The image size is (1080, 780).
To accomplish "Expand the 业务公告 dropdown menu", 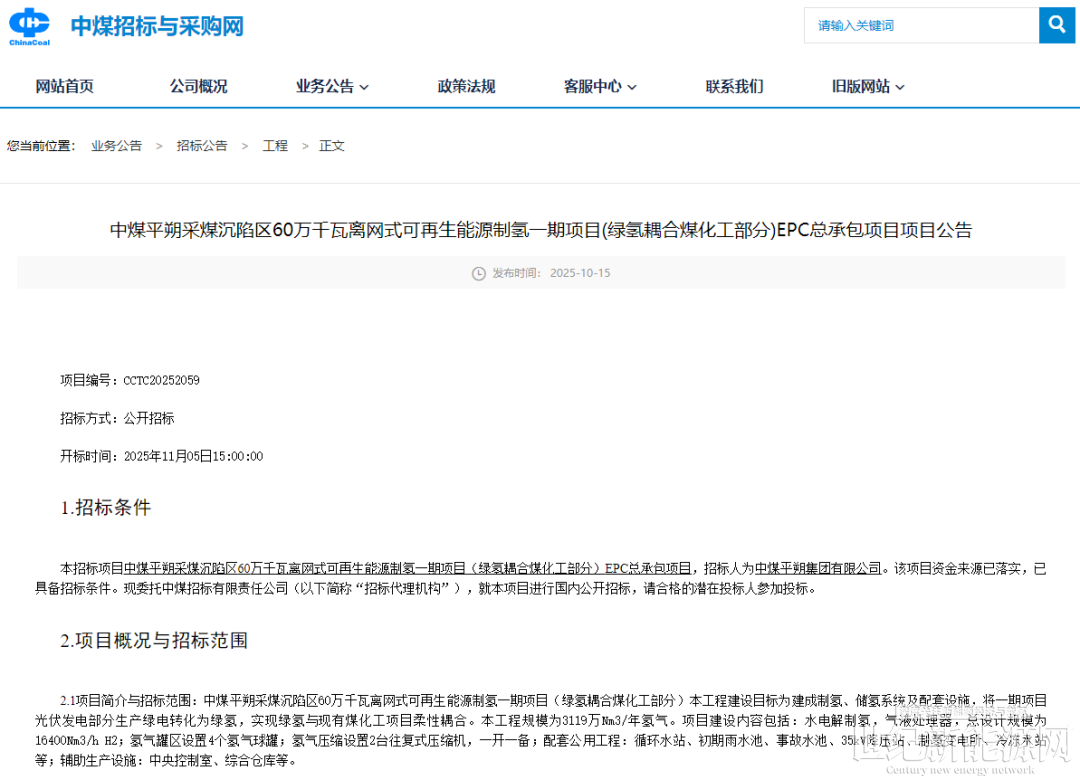I will (x=332, y=87).
